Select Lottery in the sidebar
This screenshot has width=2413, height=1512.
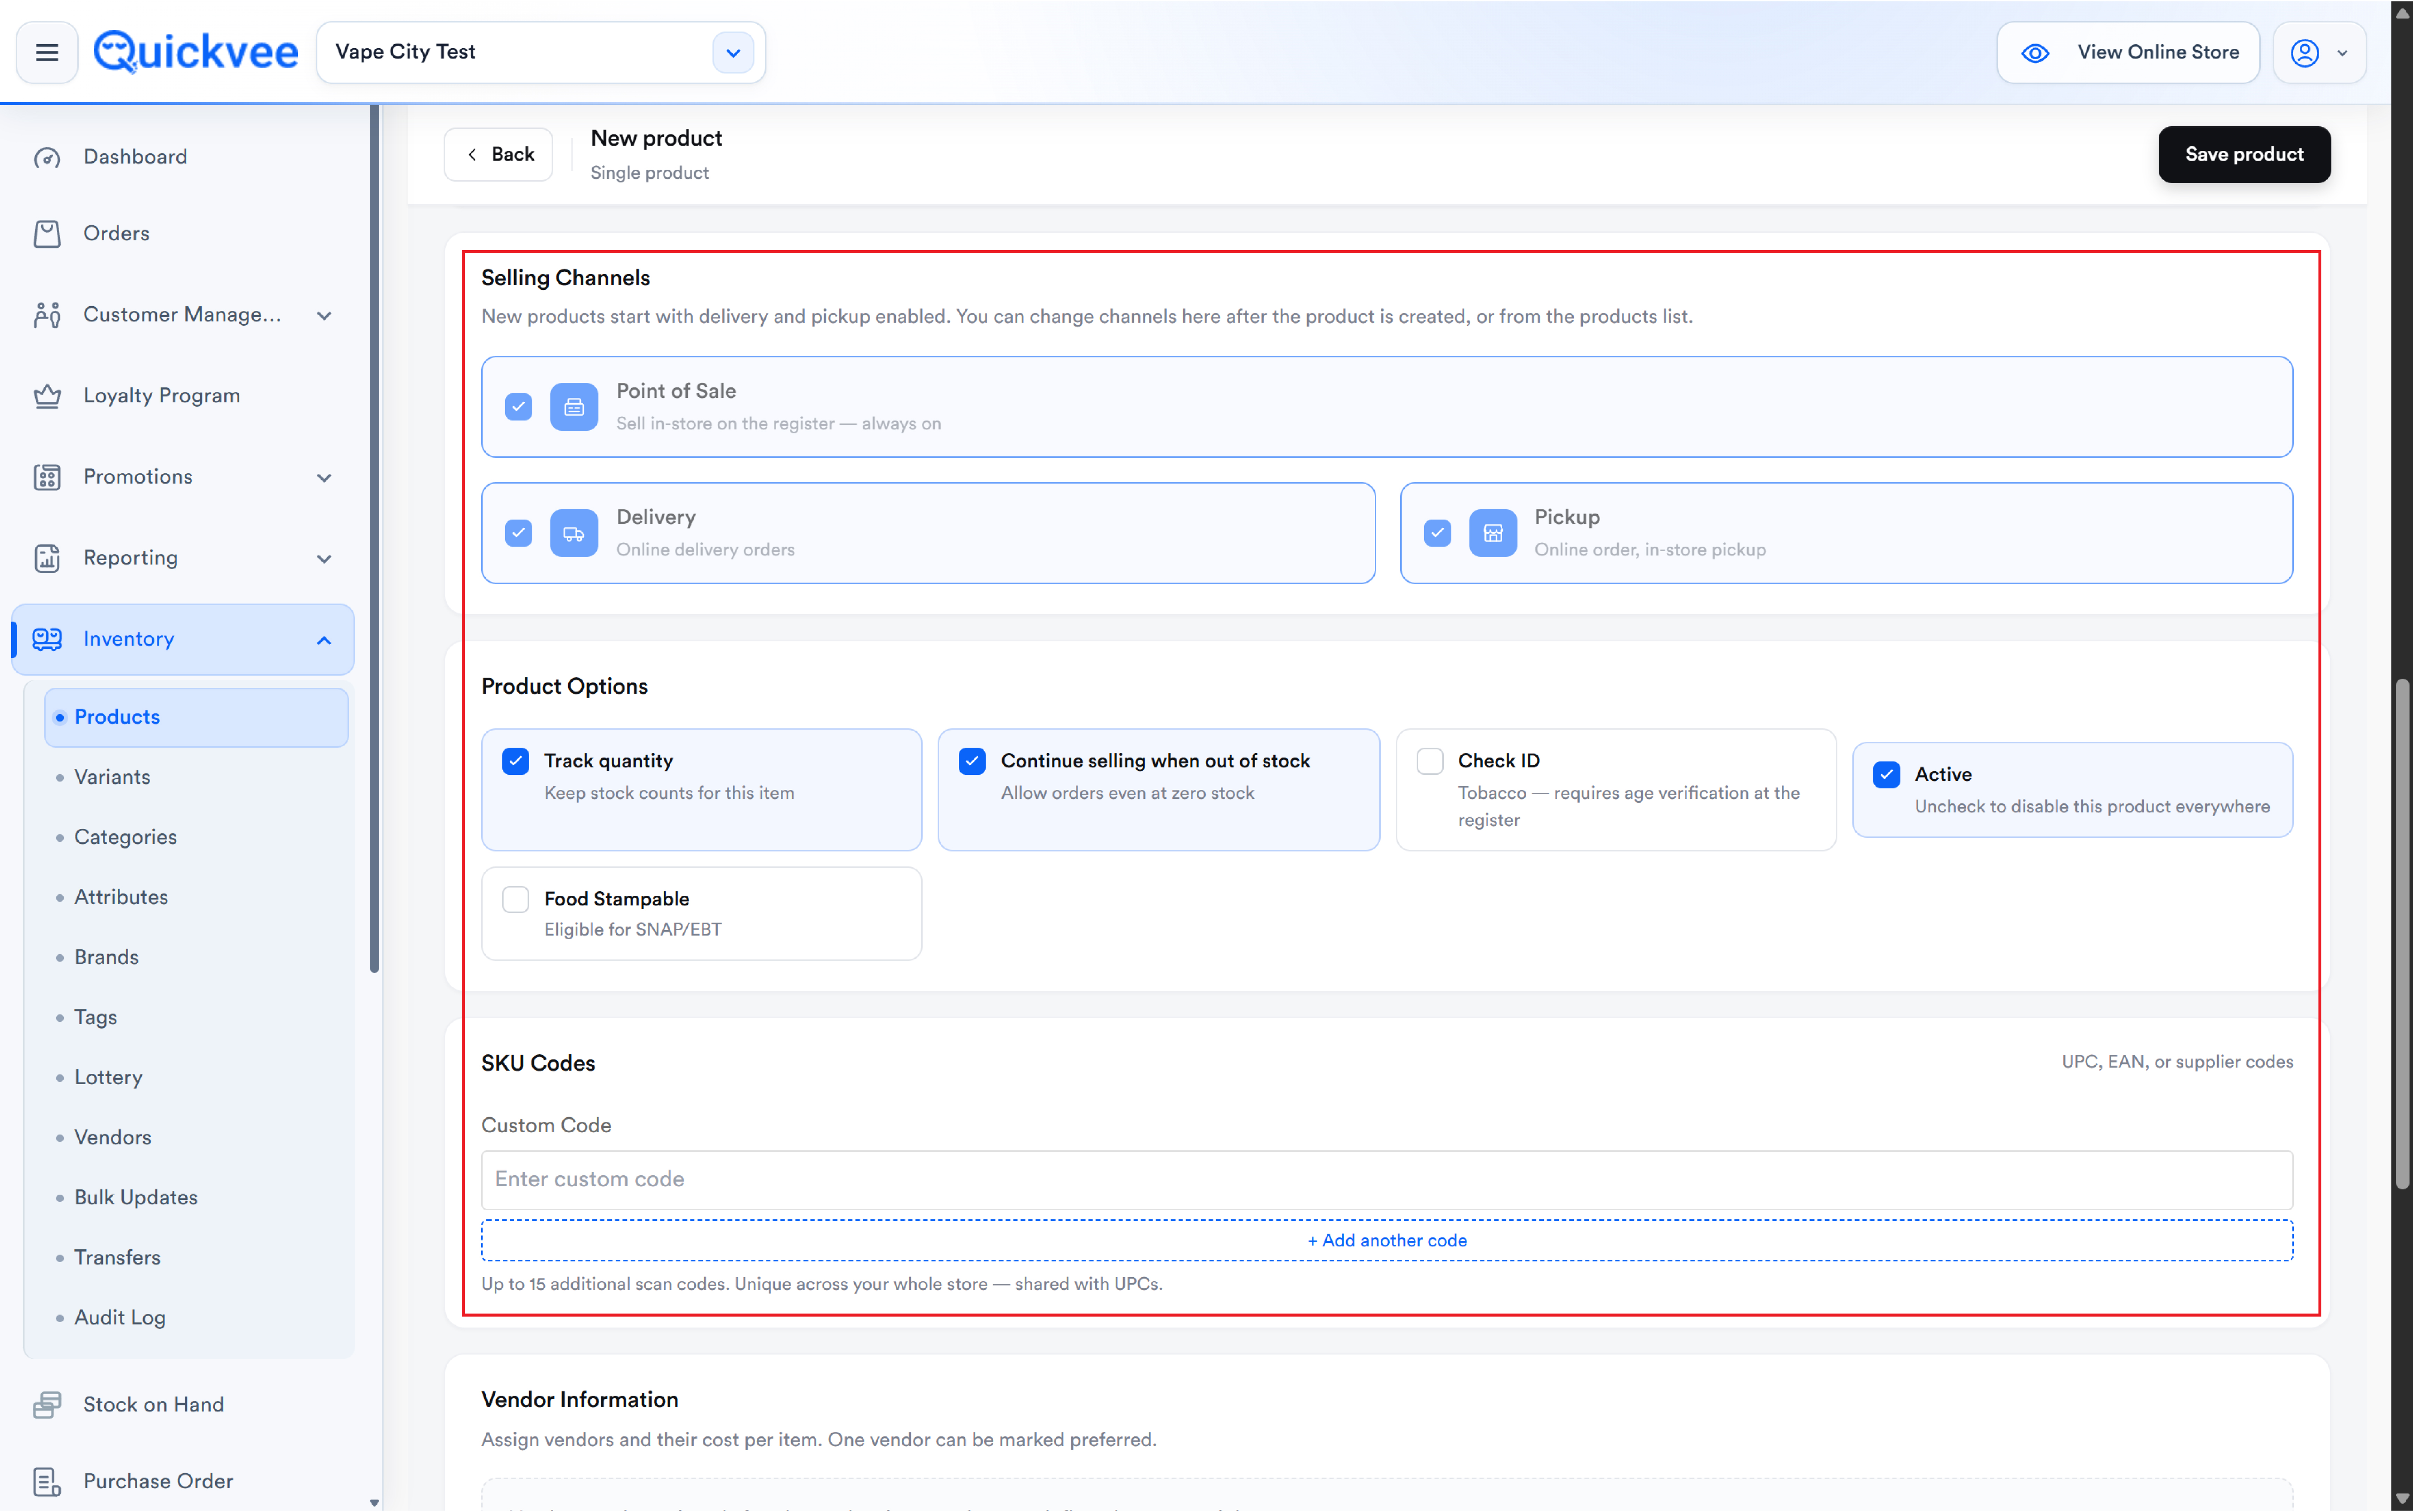click(108, 1078)
